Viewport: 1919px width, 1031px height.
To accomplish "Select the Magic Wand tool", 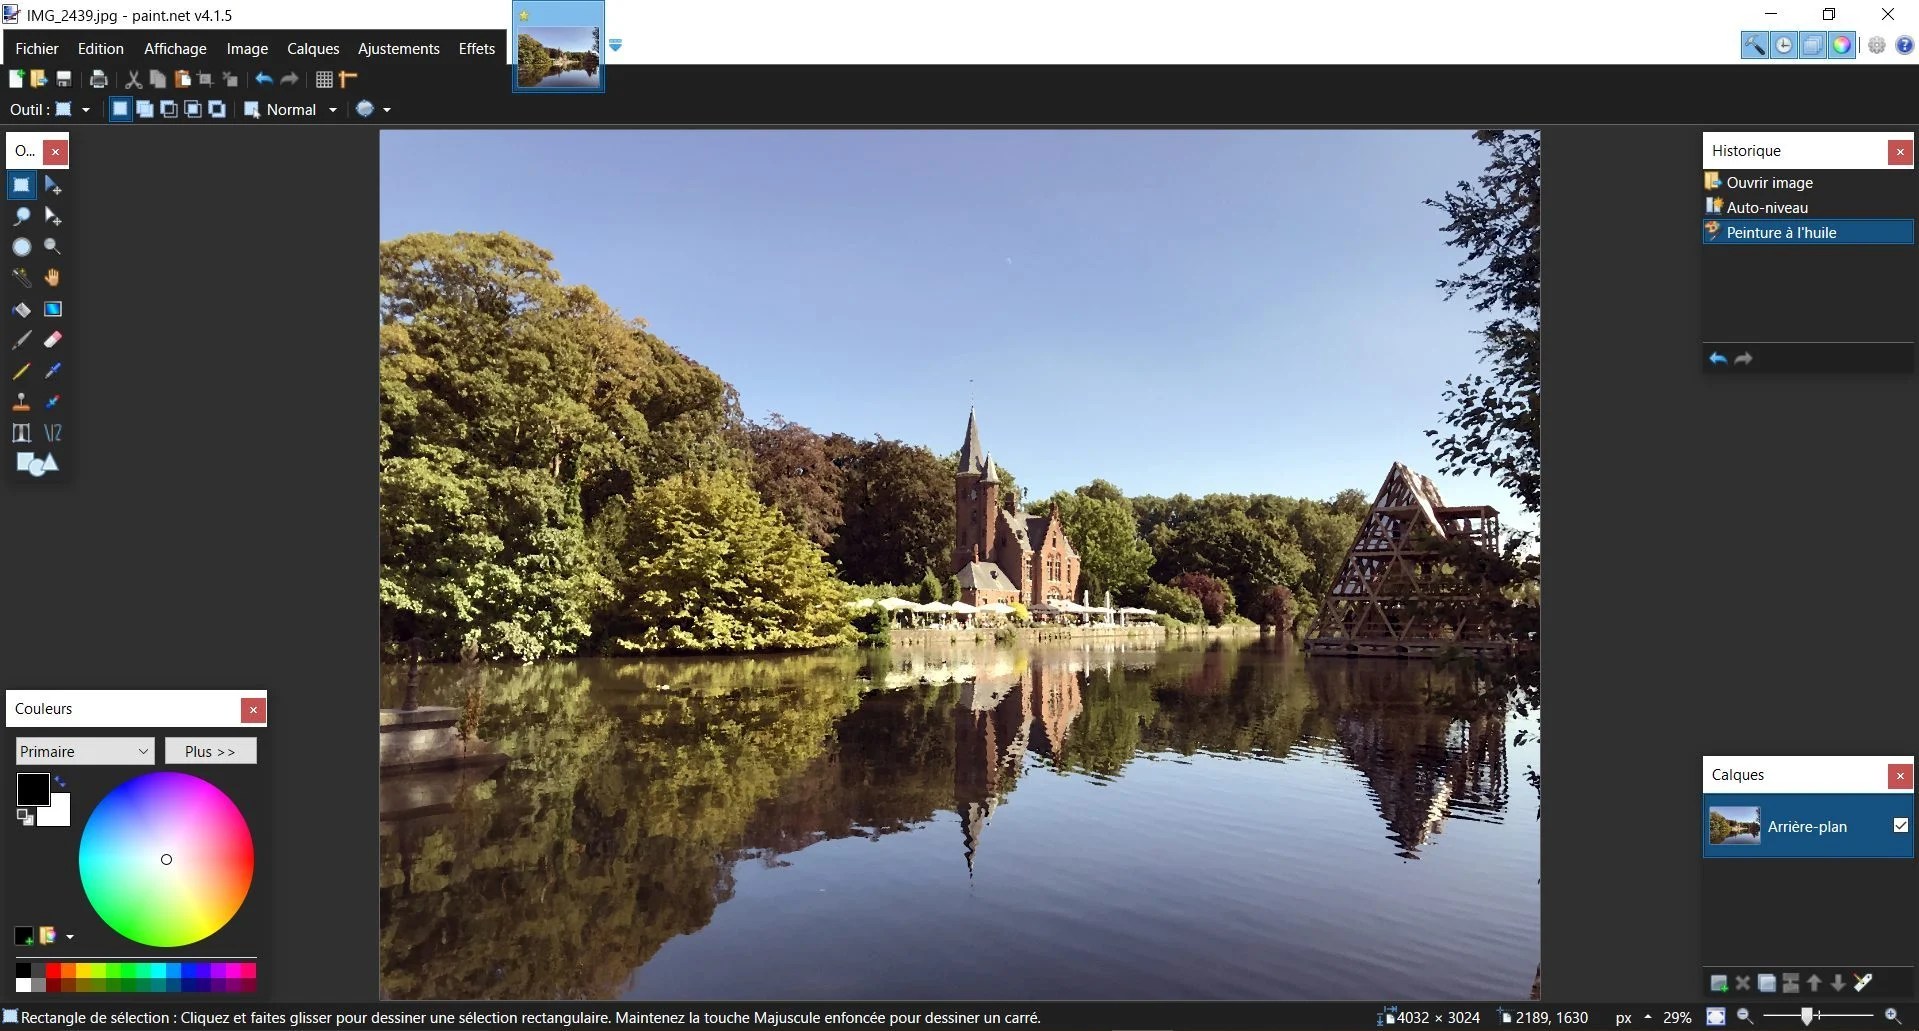I will (21, 278).
